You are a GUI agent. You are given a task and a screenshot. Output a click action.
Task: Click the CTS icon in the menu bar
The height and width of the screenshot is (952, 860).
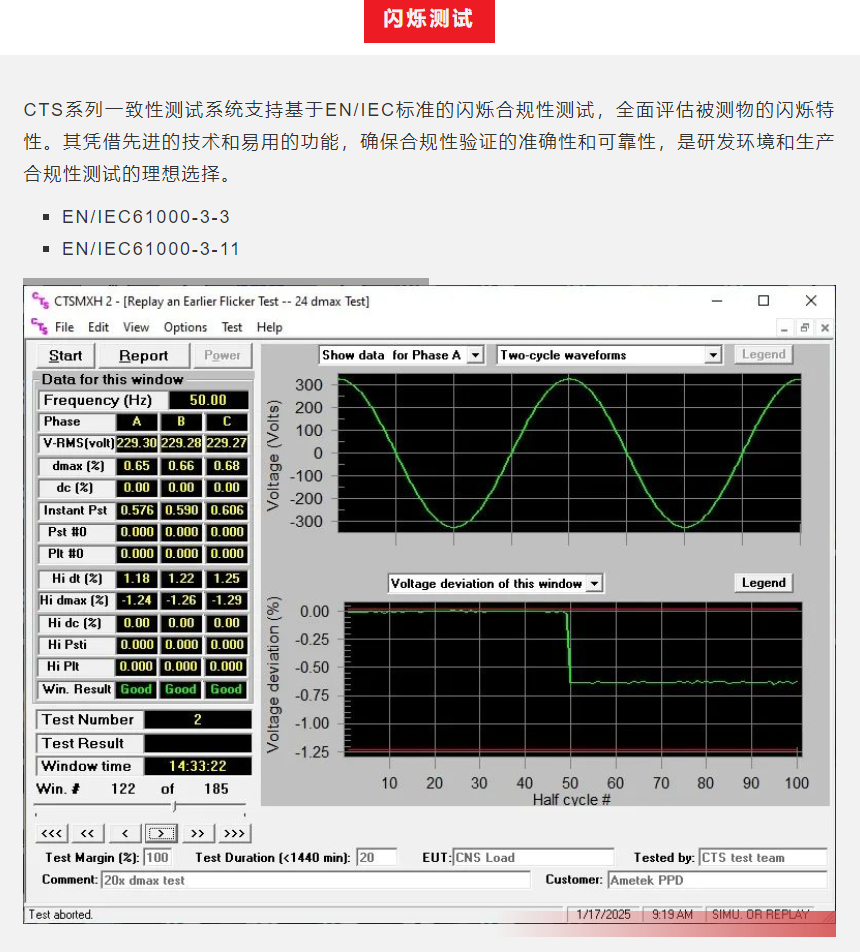(x=39, y=327)
